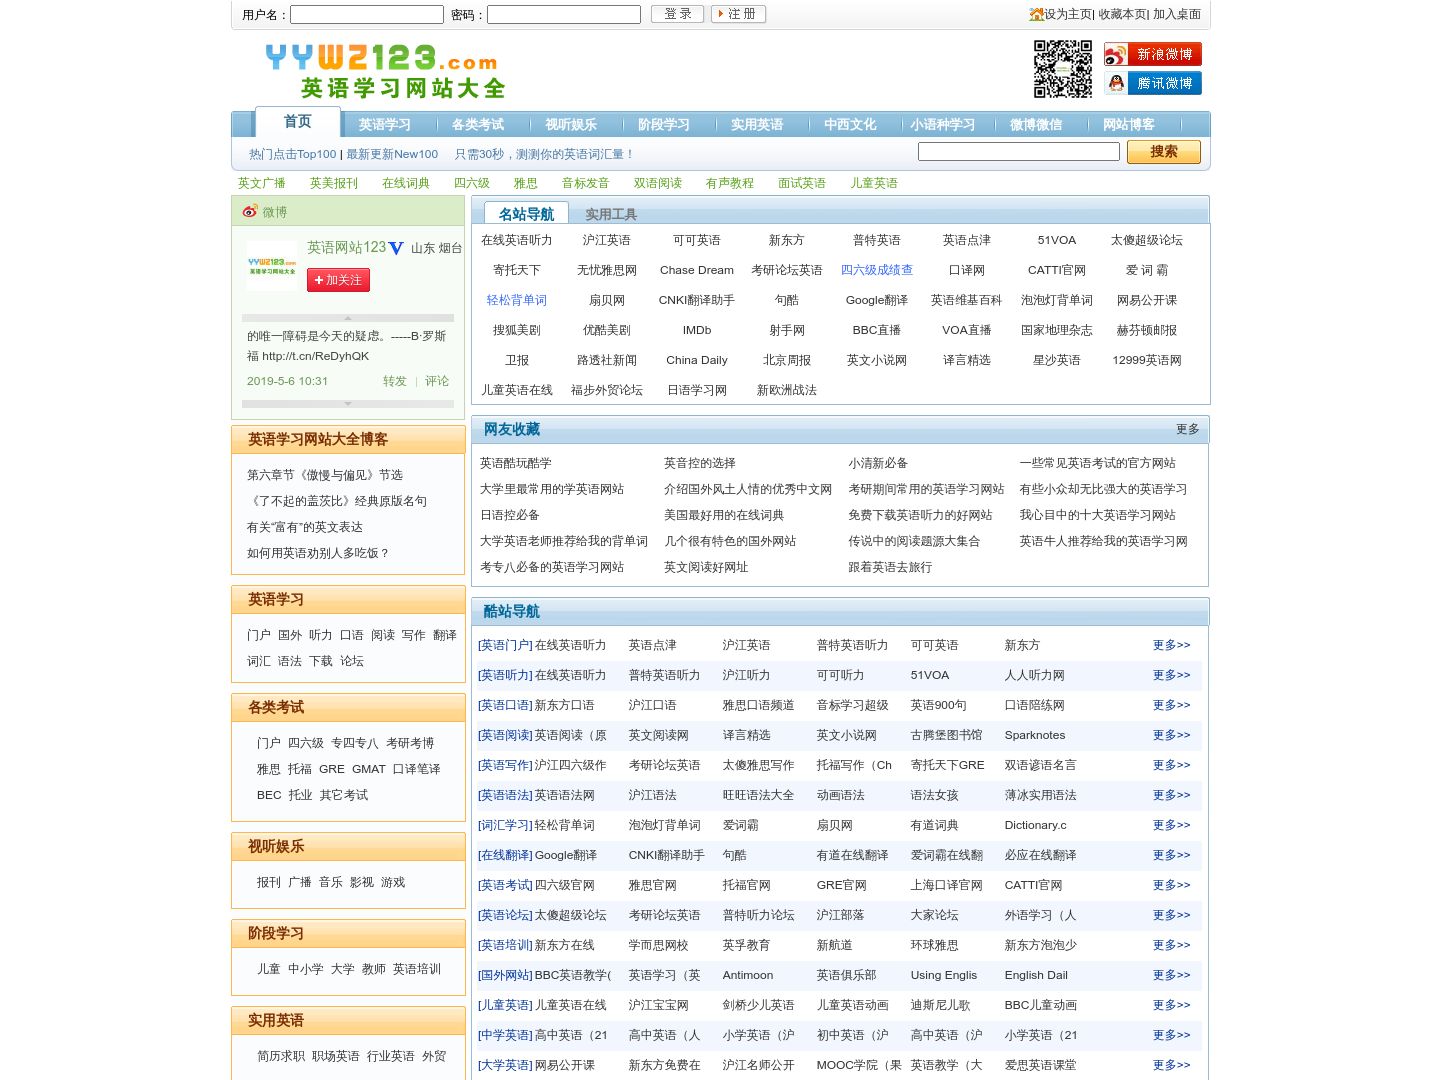Image resolution: width=1440 pixels, height=1080 pixels.
Task: Click 英语培训 under 阶段学习 sidebar
Action: (x=417, y=969)
